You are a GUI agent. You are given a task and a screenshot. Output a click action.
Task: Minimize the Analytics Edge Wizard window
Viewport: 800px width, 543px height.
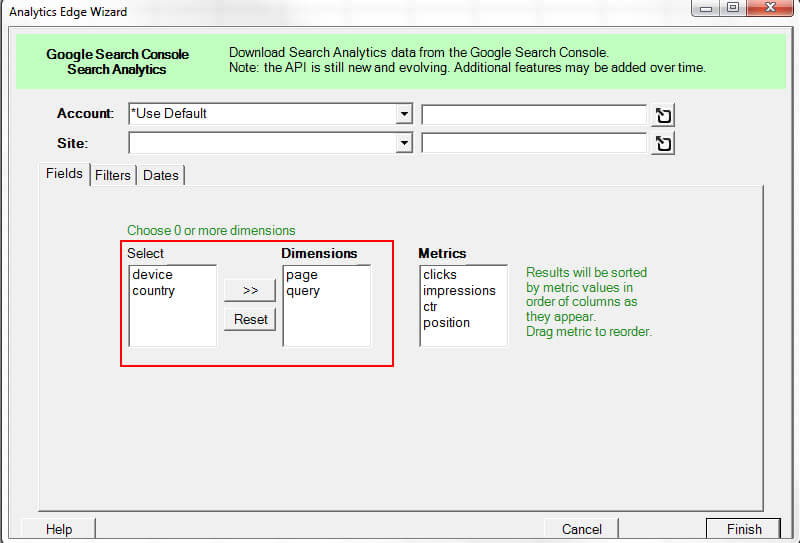(706, 8)
